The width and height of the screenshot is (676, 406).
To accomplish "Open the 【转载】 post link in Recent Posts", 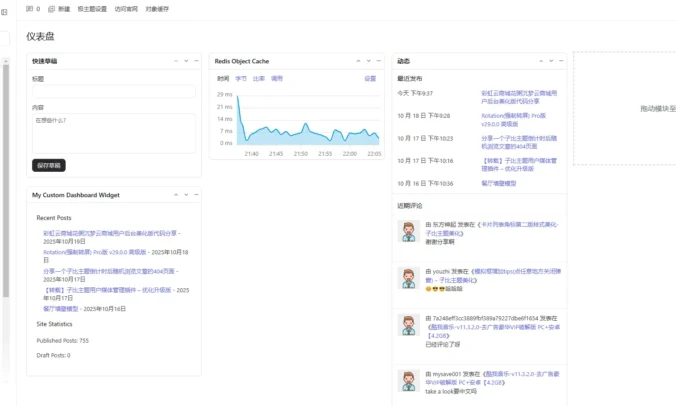I will [x=107, y=290].
